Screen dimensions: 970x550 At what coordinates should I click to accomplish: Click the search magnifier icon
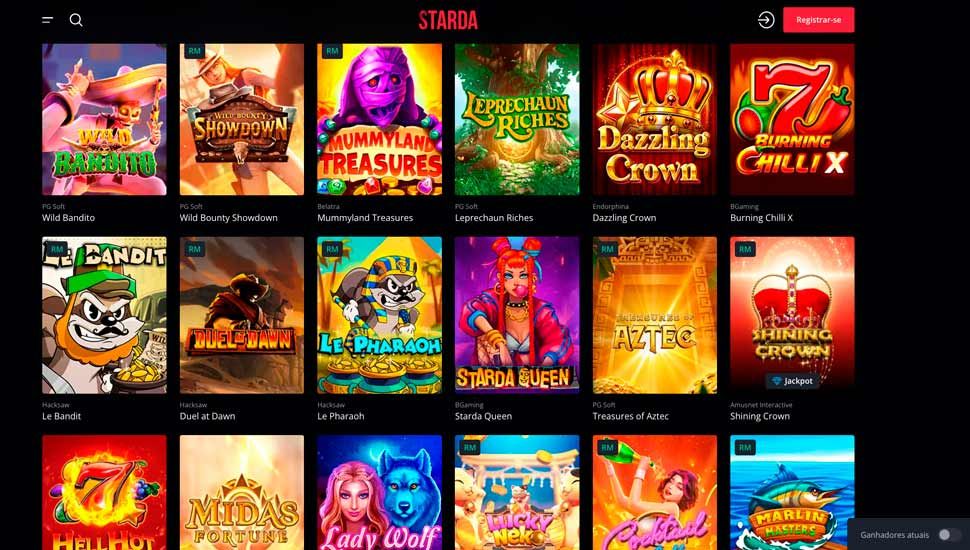pyautogui.click(x=76, y=20)
